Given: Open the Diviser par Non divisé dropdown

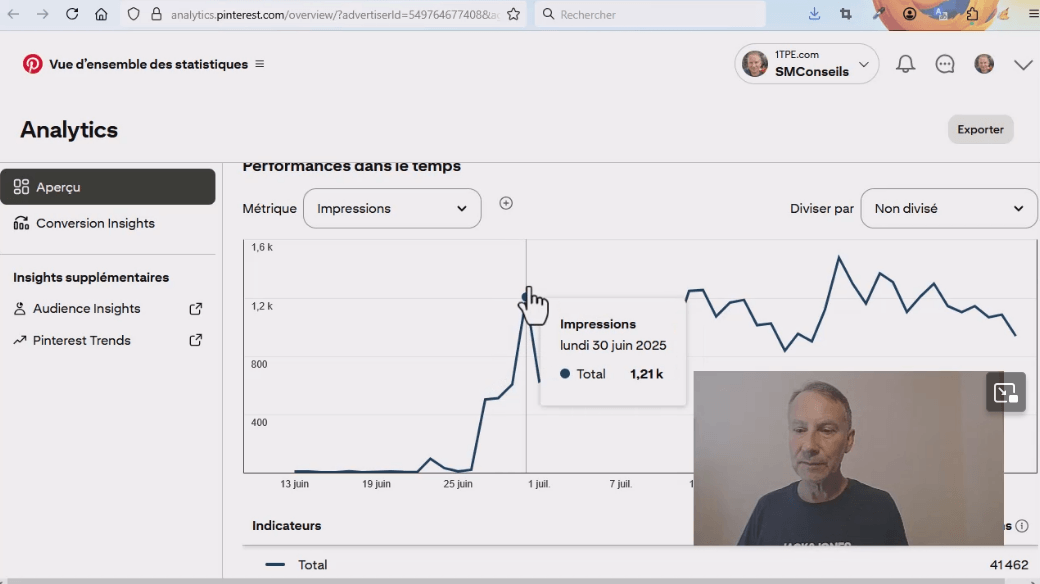Looking at the screenshot, I should (948, 208).
